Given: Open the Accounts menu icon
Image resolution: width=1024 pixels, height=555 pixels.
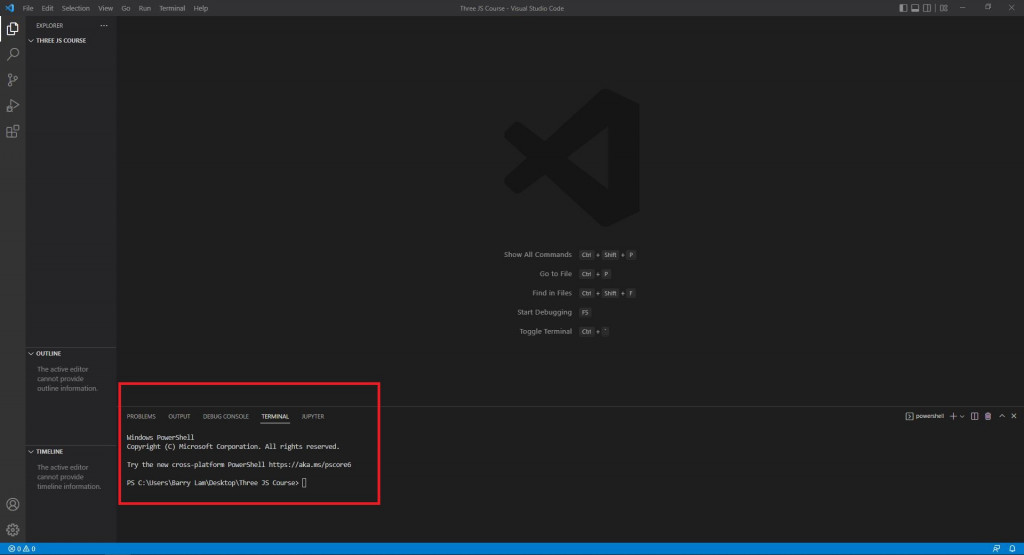Looking at the screenshot, I should [12, 504].
